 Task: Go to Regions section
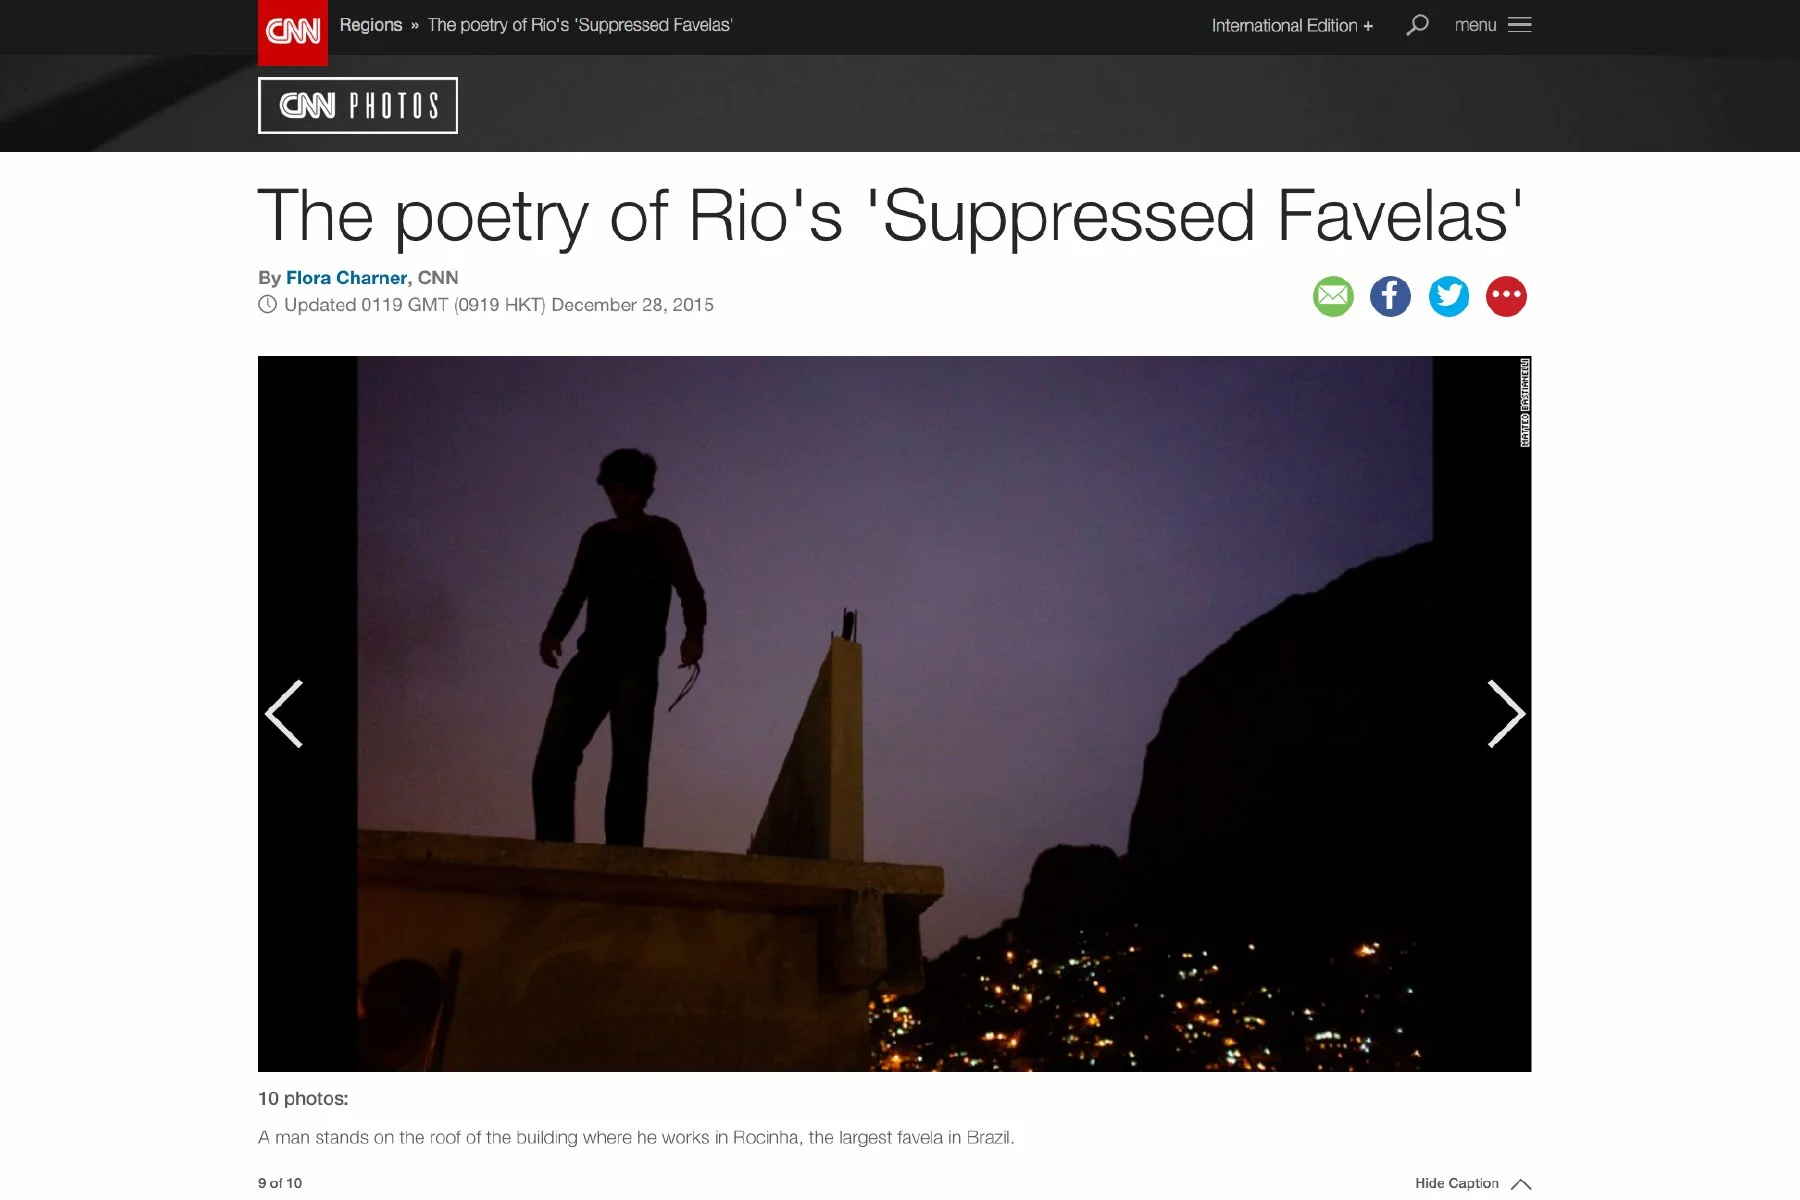[x=370, y=25]
